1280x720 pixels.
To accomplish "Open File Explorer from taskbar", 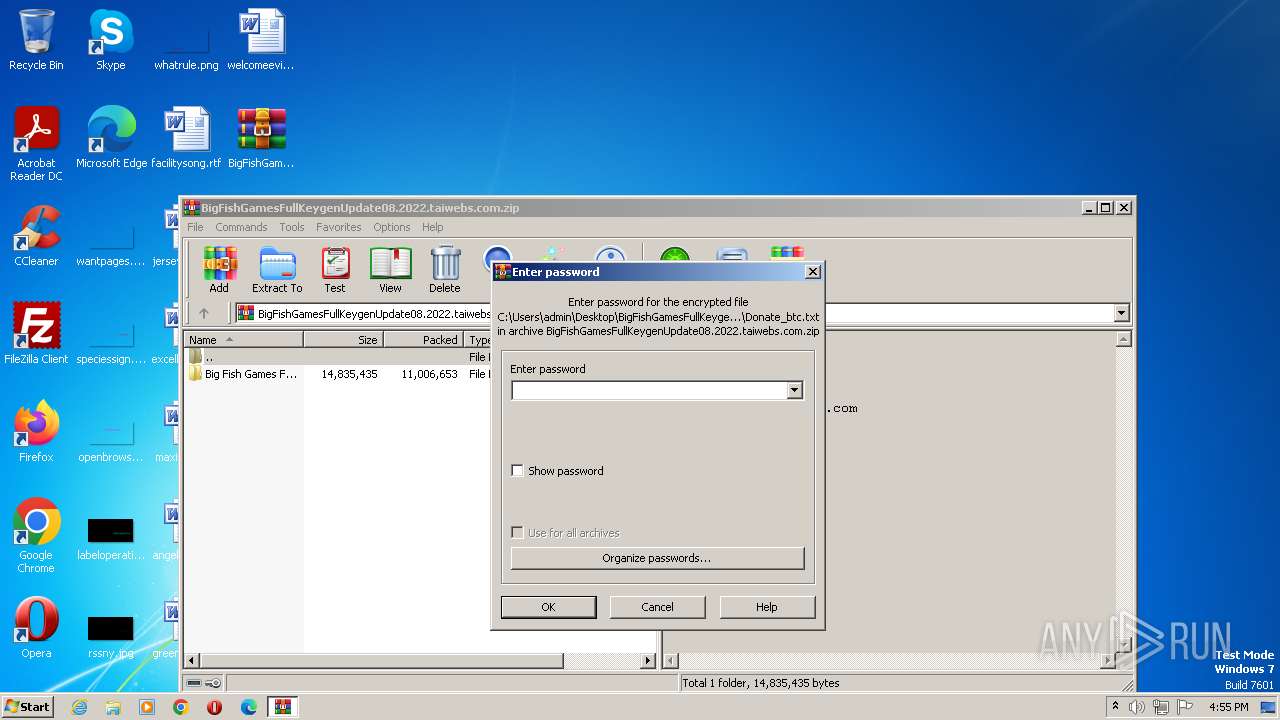I will click(113, 707).
